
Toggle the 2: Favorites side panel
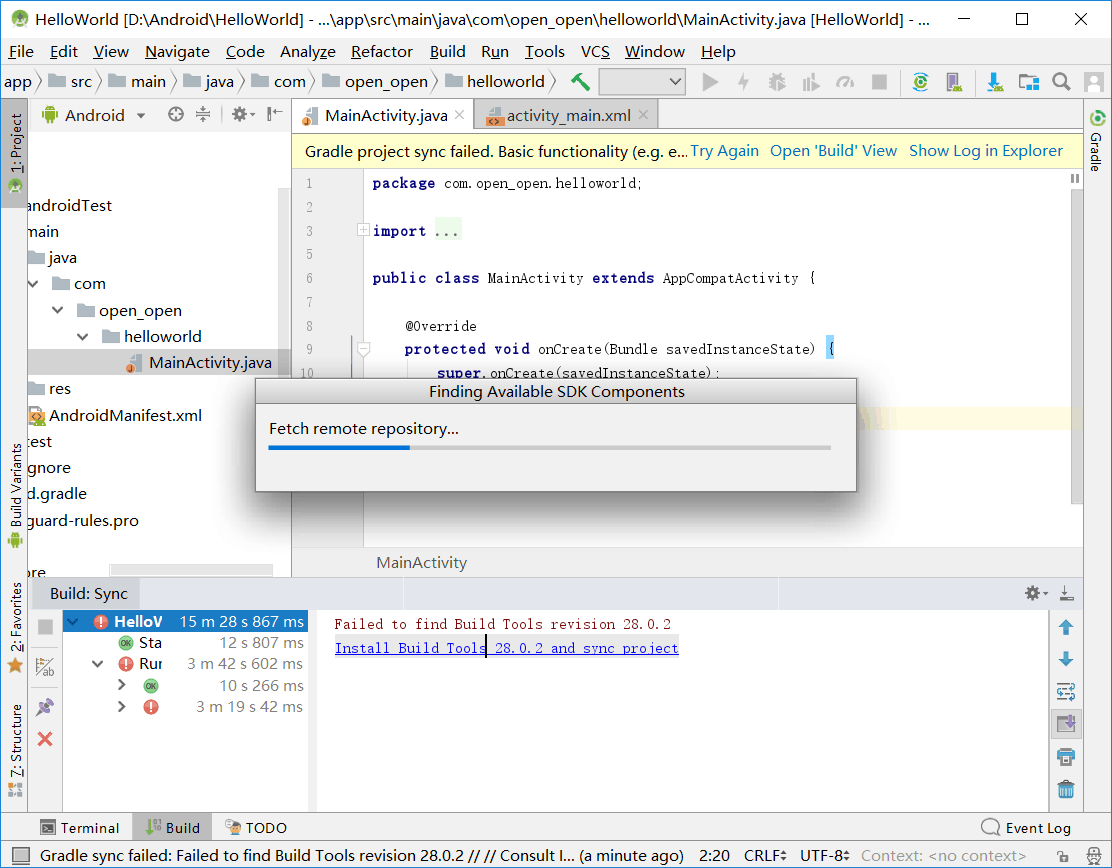pyautogui.click(x=16, y=627)
